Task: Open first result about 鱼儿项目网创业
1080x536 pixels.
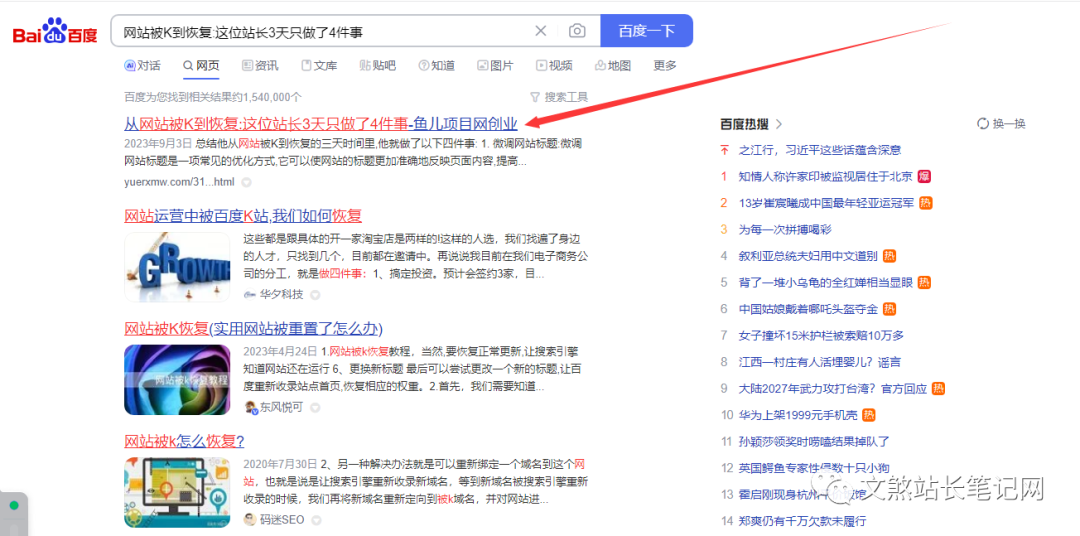Action: pos(320,124)
